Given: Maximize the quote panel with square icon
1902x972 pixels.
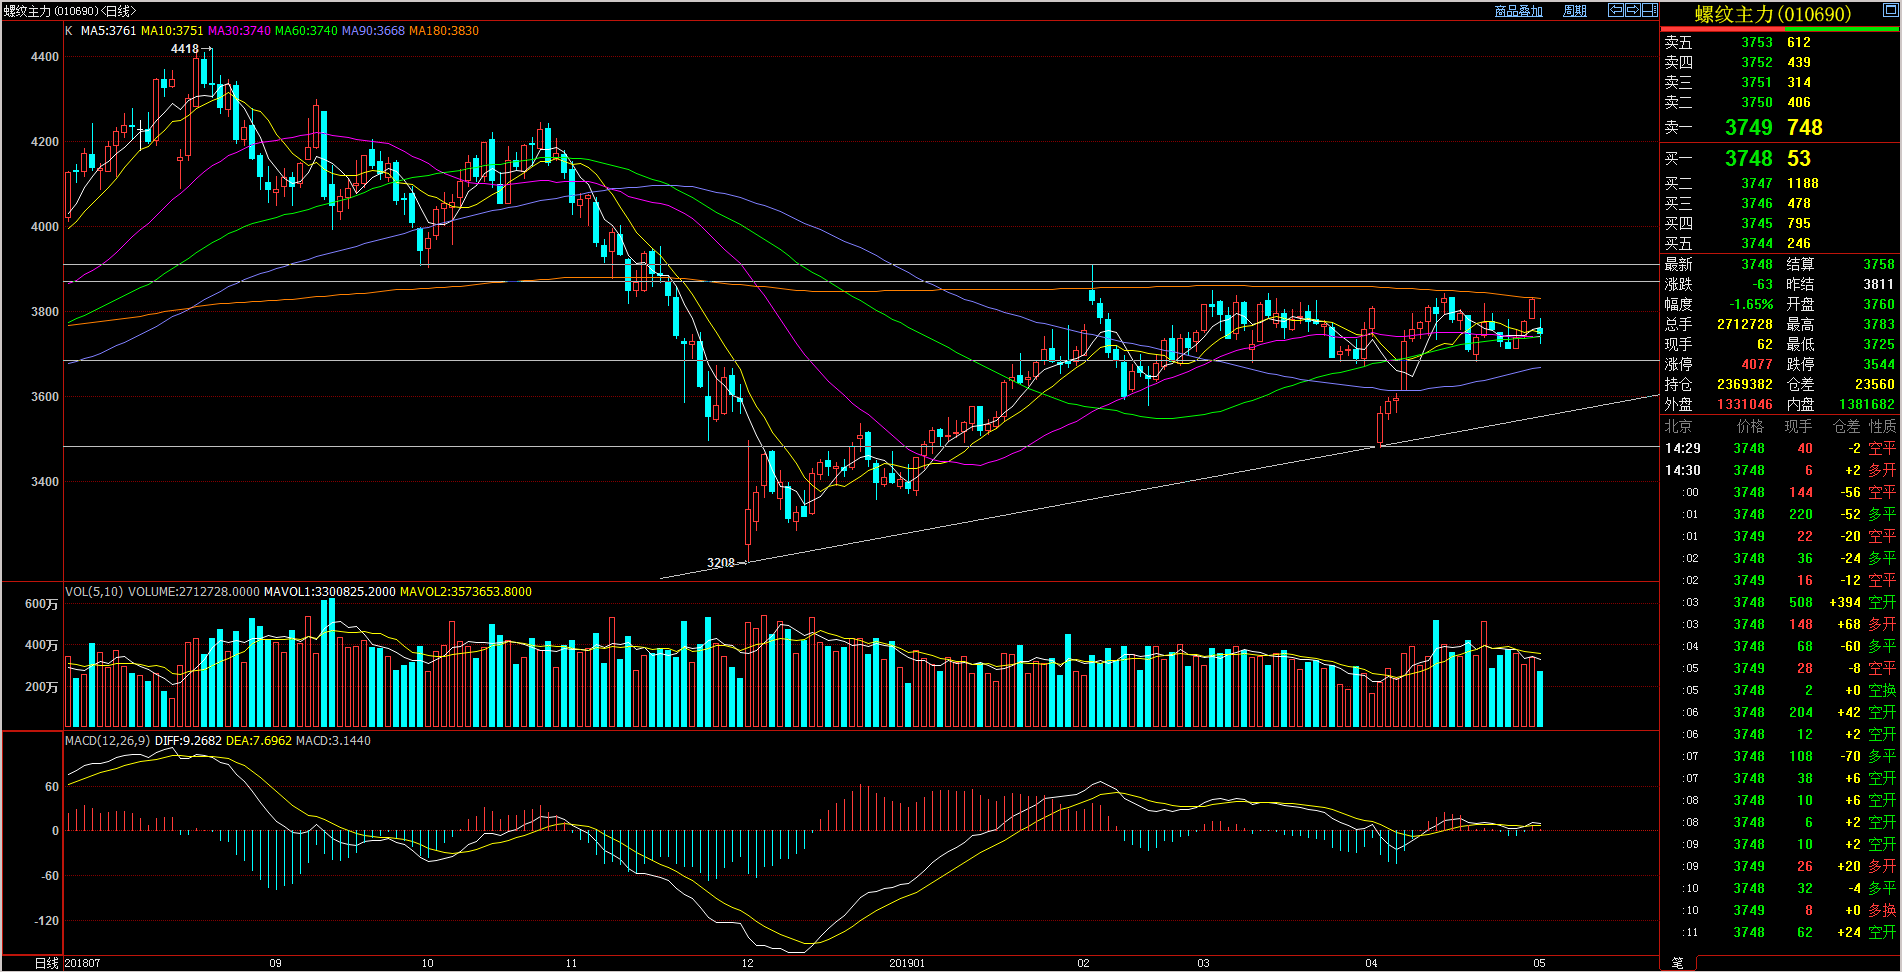Looking at the screenshot, I should (x=1888, y=11).
